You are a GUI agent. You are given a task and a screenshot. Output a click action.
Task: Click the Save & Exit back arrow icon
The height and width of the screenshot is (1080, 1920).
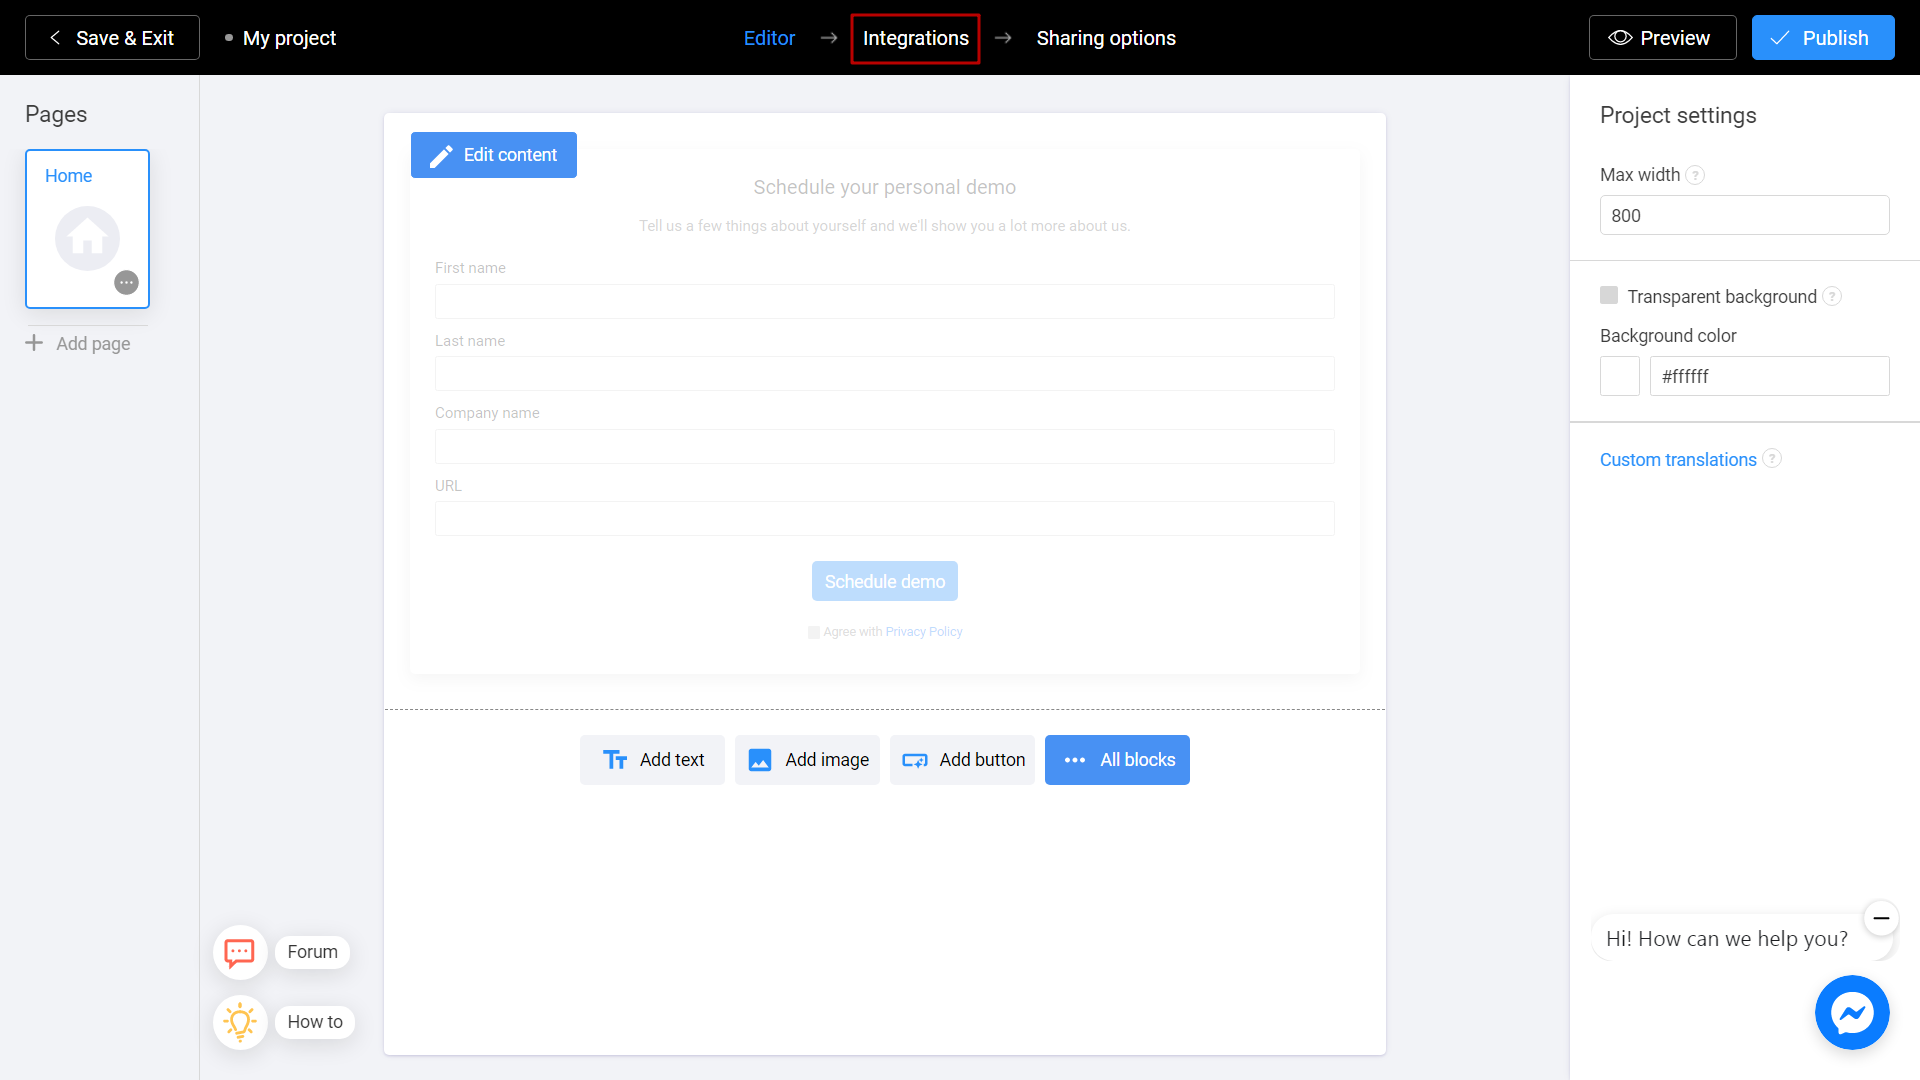tap(53, 37)
